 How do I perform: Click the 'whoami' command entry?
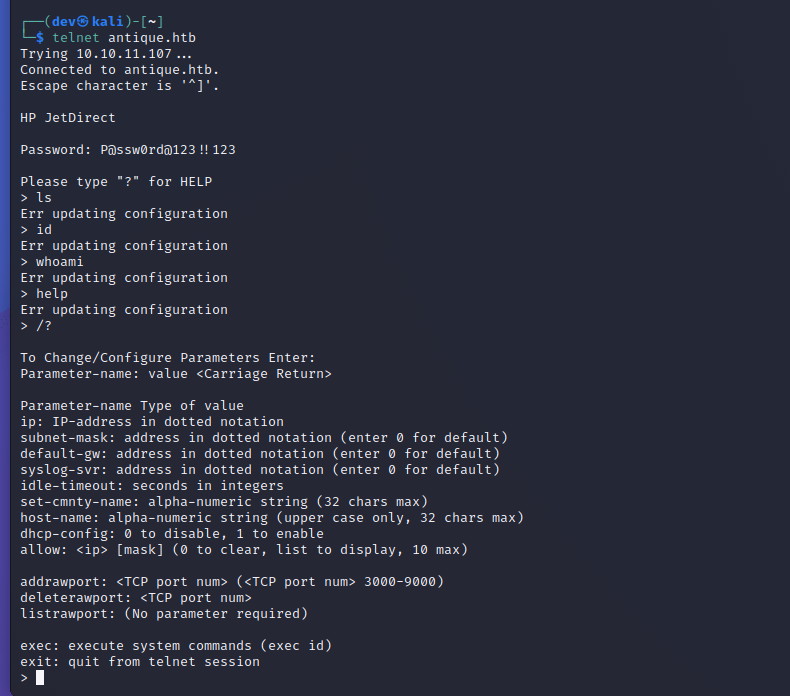point(59,262)
